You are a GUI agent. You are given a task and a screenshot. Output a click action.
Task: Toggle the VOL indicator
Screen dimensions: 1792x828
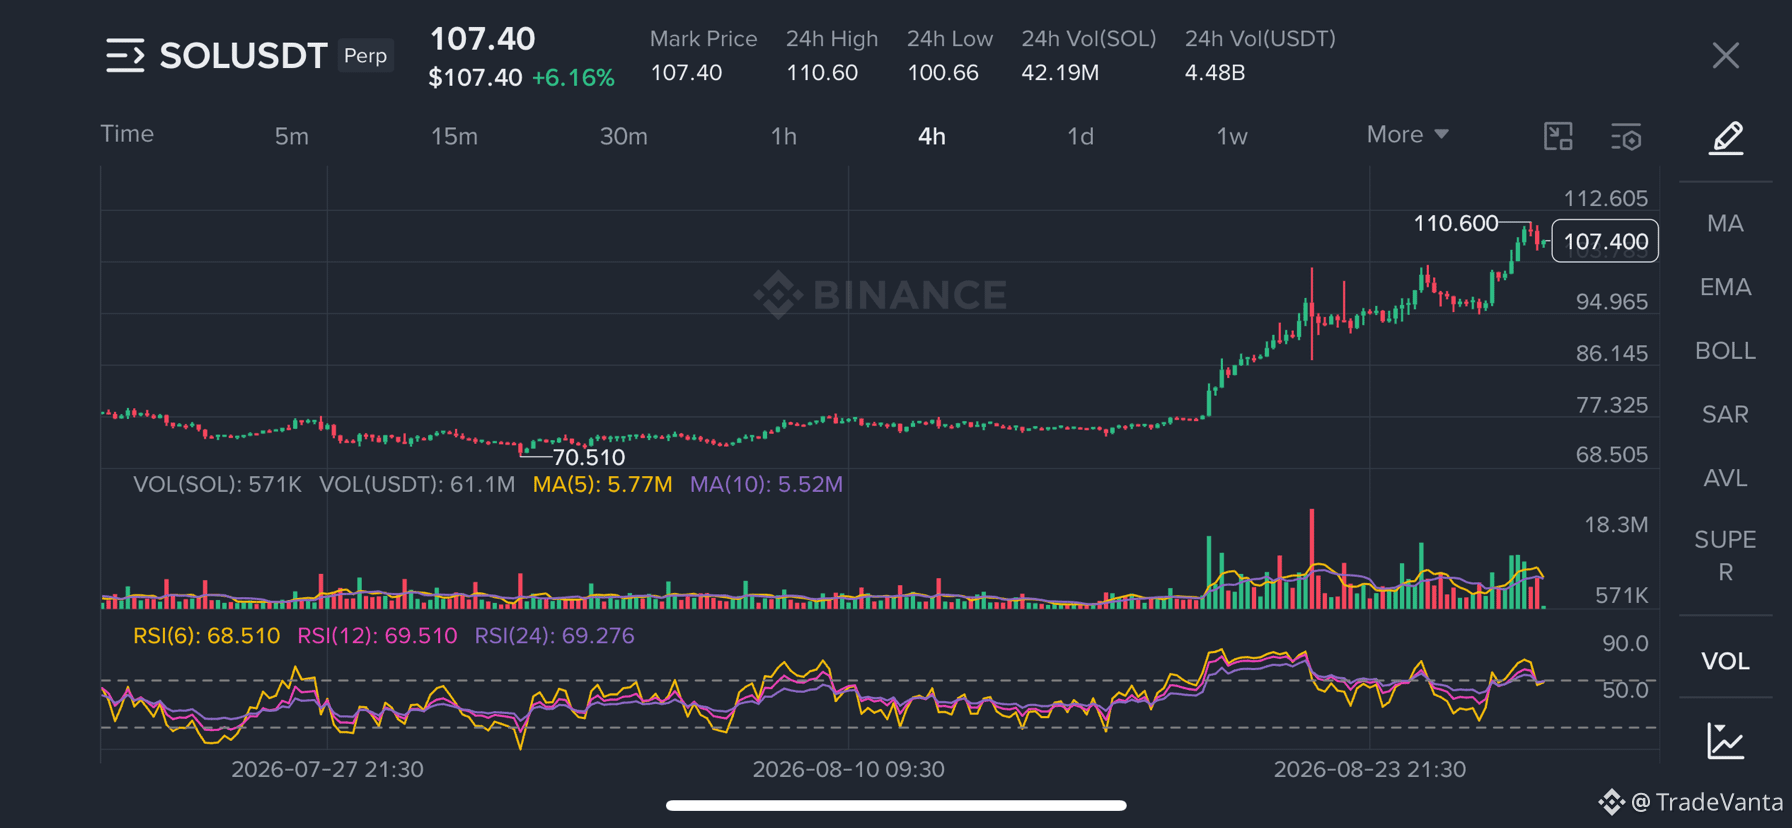click(1725, 661)
